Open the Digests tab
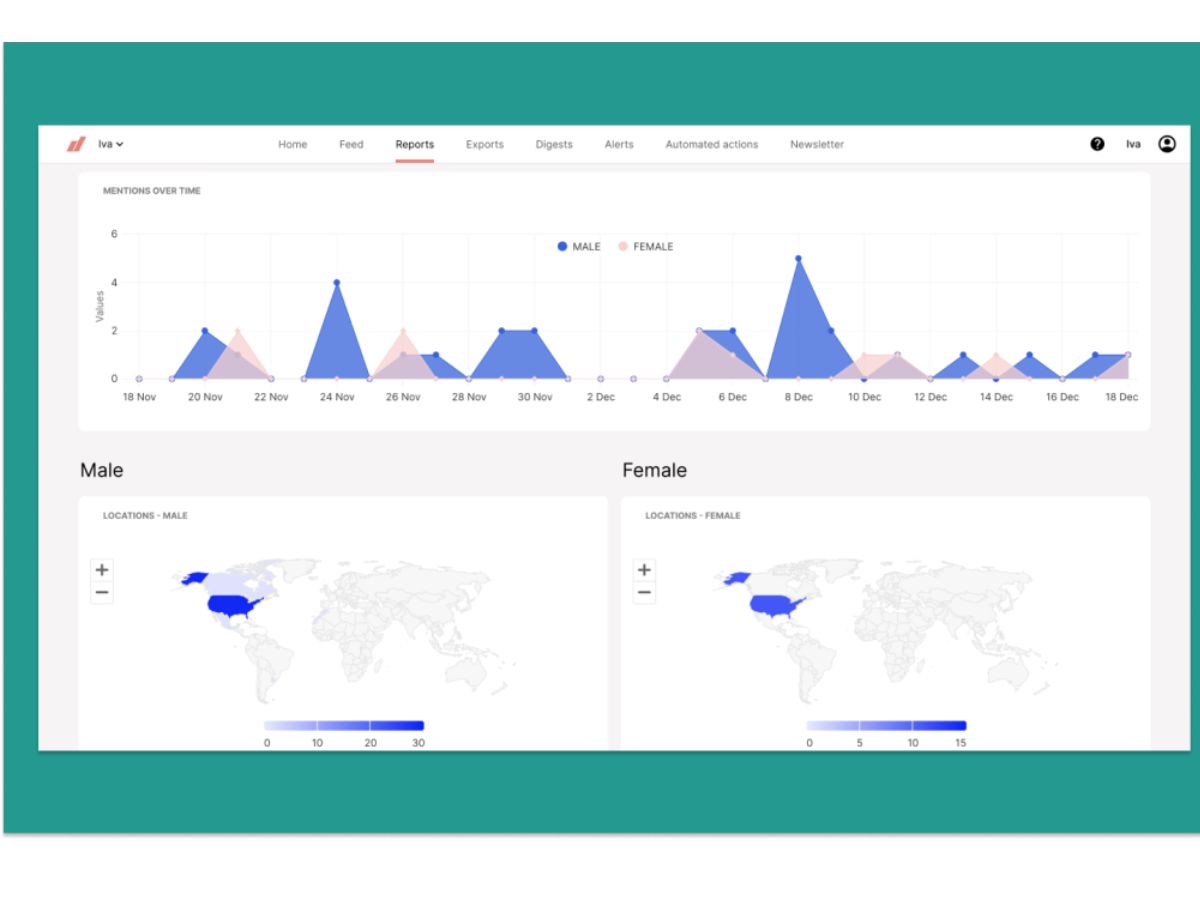This screenshot has height=900, width=1200. [554, 144]
